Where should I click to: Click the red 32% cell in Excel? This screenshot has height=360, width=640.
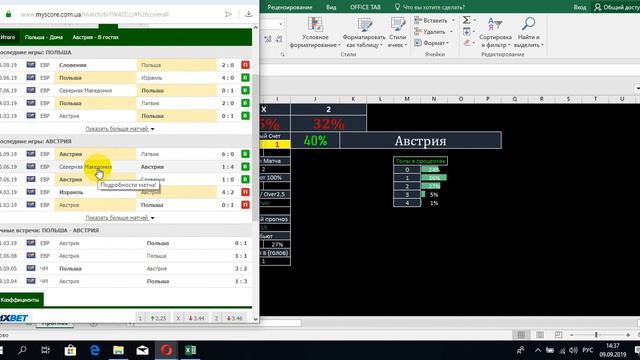328,124
